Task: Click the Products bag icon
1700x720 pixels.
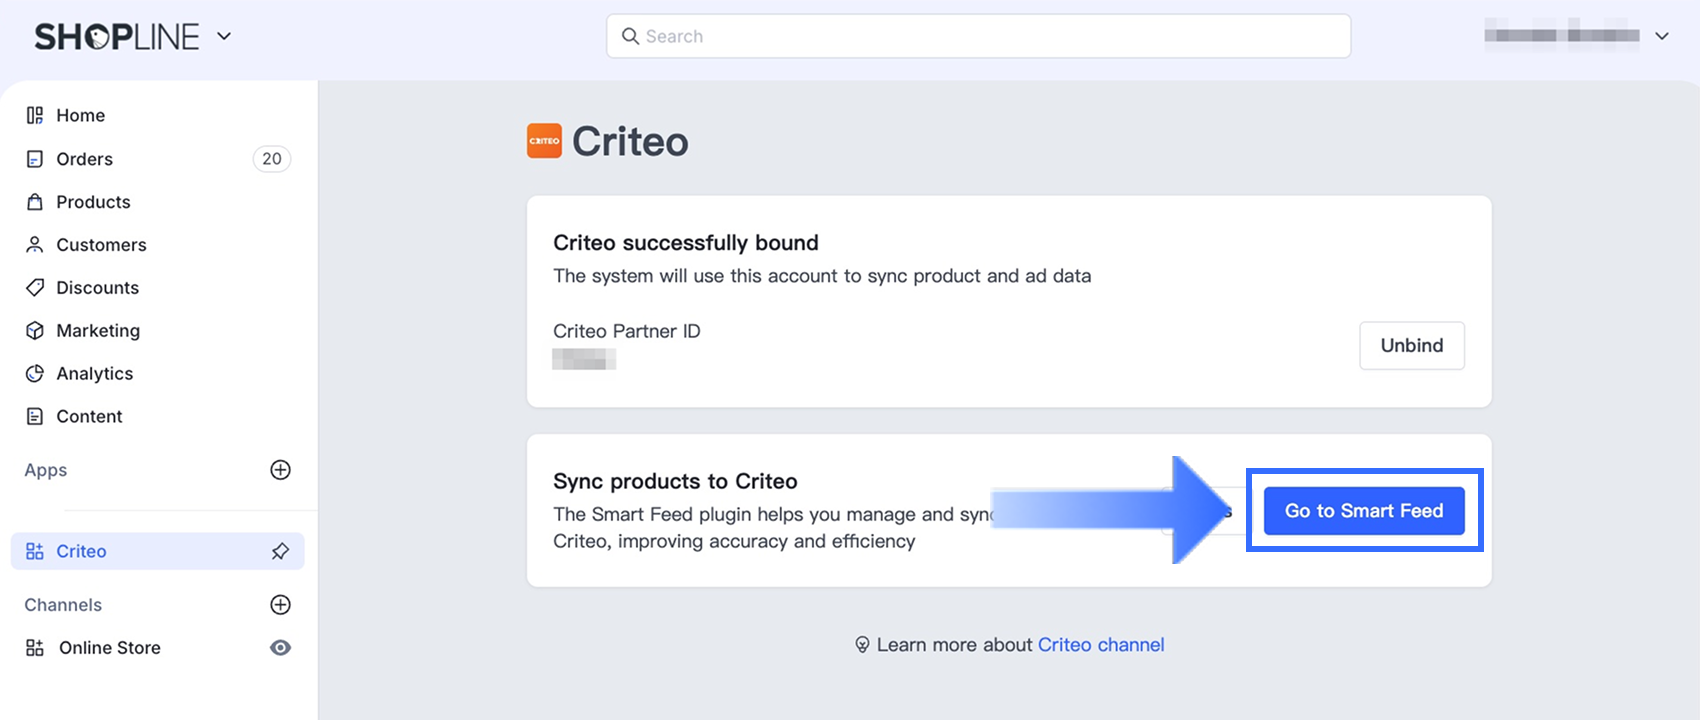Action: click(x=35, y=202)
